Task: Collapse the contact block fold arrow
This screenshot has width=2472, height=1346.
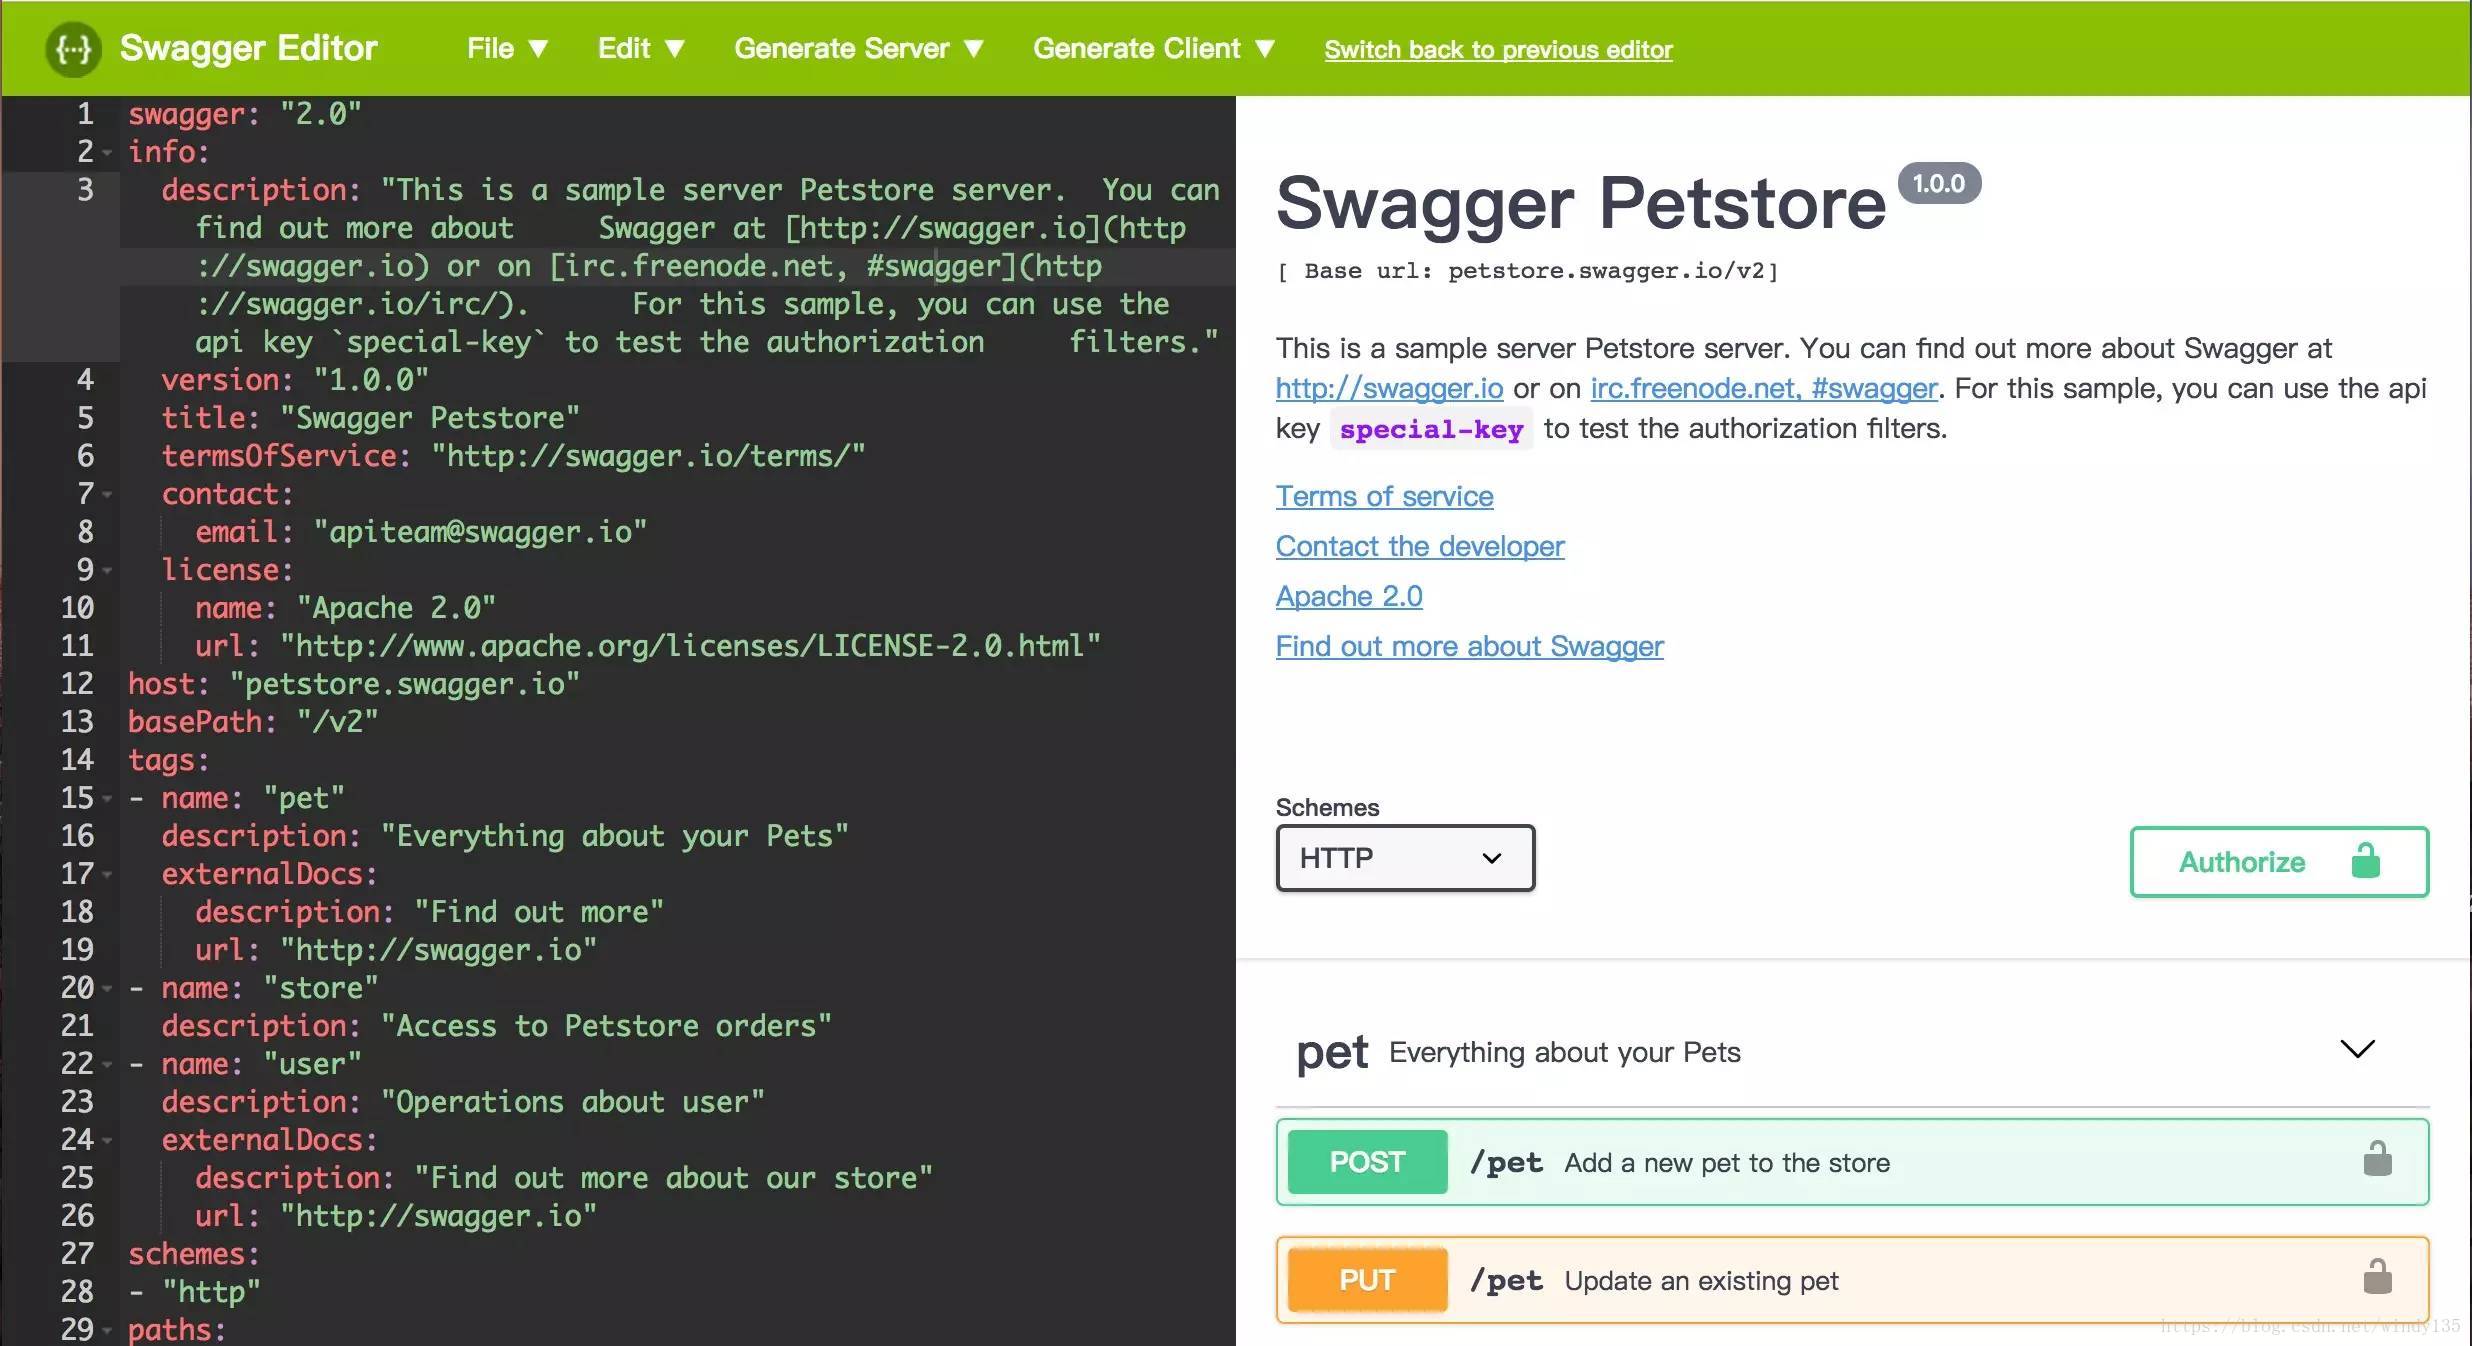Action: point(107,495)
